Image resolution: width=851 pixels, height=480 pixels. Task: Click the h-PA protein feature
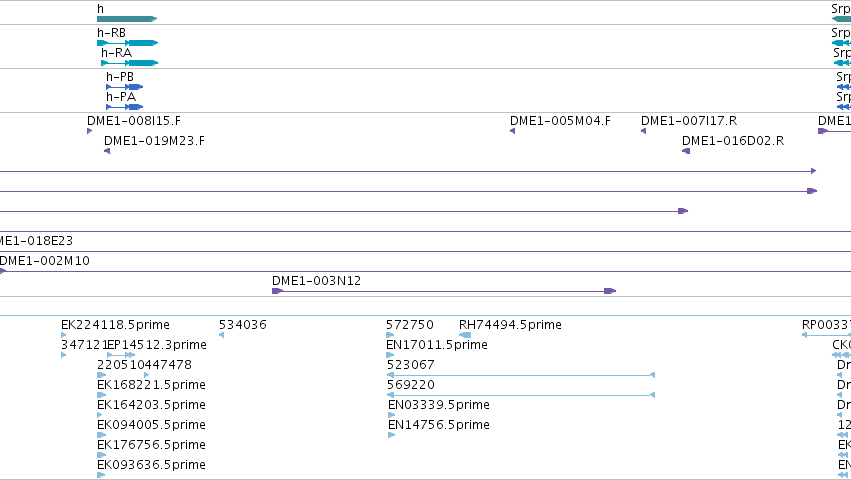125,107
